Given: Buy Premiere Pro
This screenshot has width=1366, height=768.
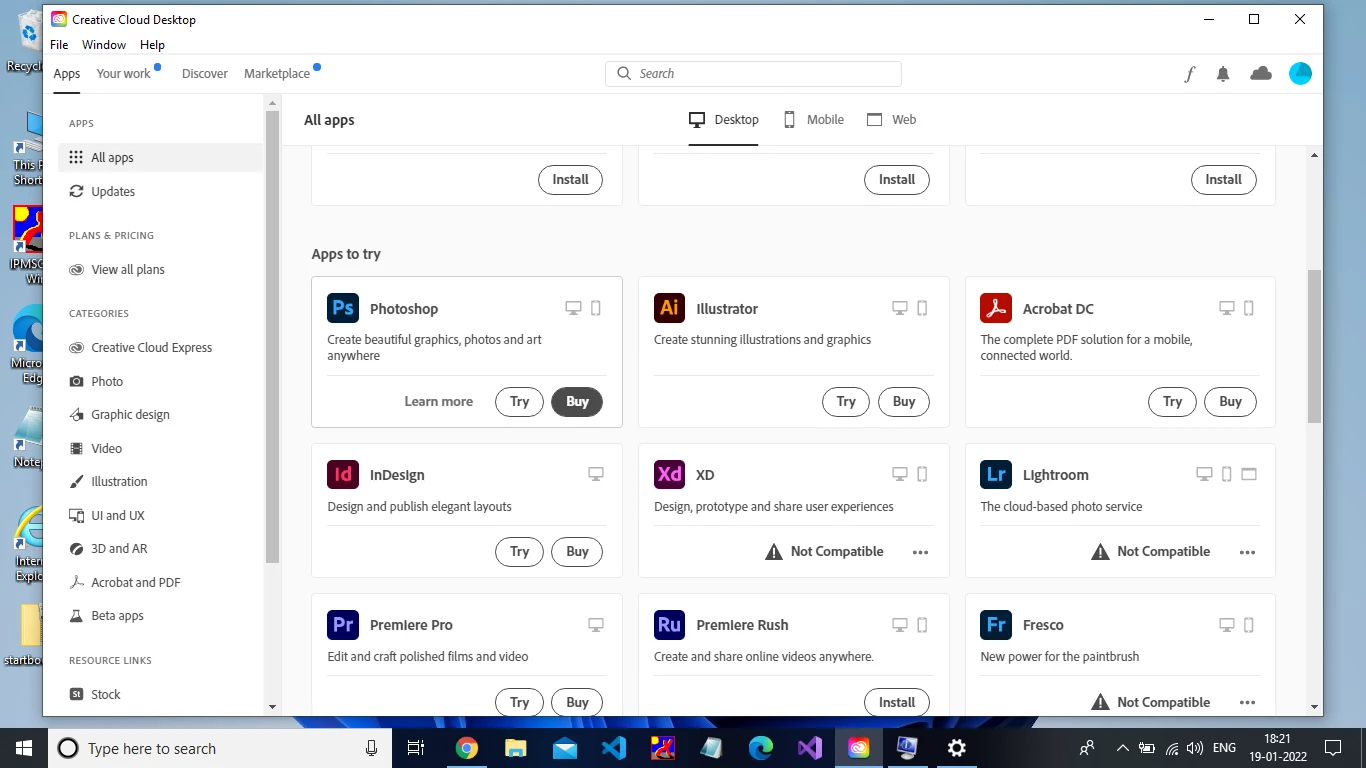Looking at the screenshot, I should [577, 702].
